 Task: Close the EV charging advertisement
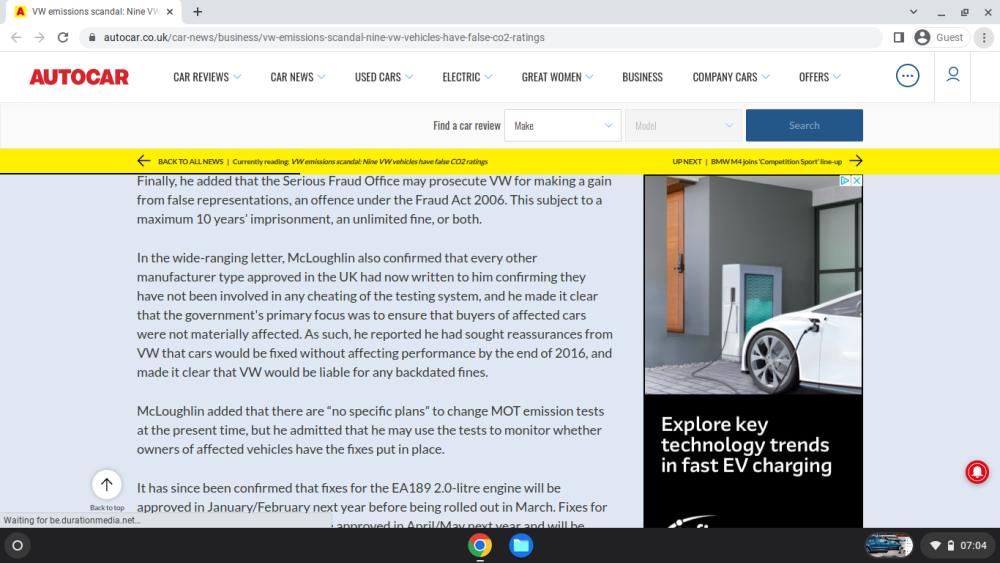[857, 181]
